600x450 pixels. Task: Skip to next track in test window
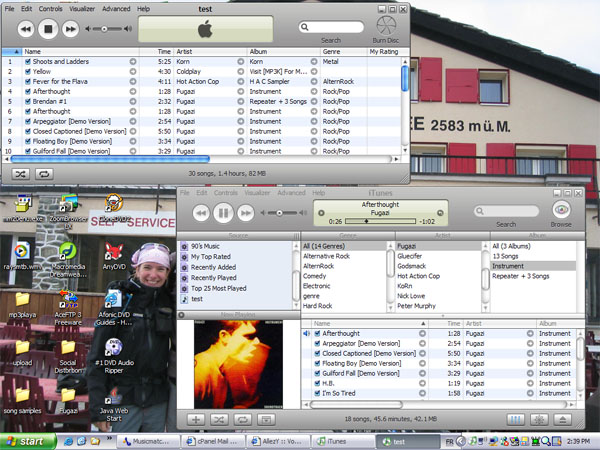71,29
